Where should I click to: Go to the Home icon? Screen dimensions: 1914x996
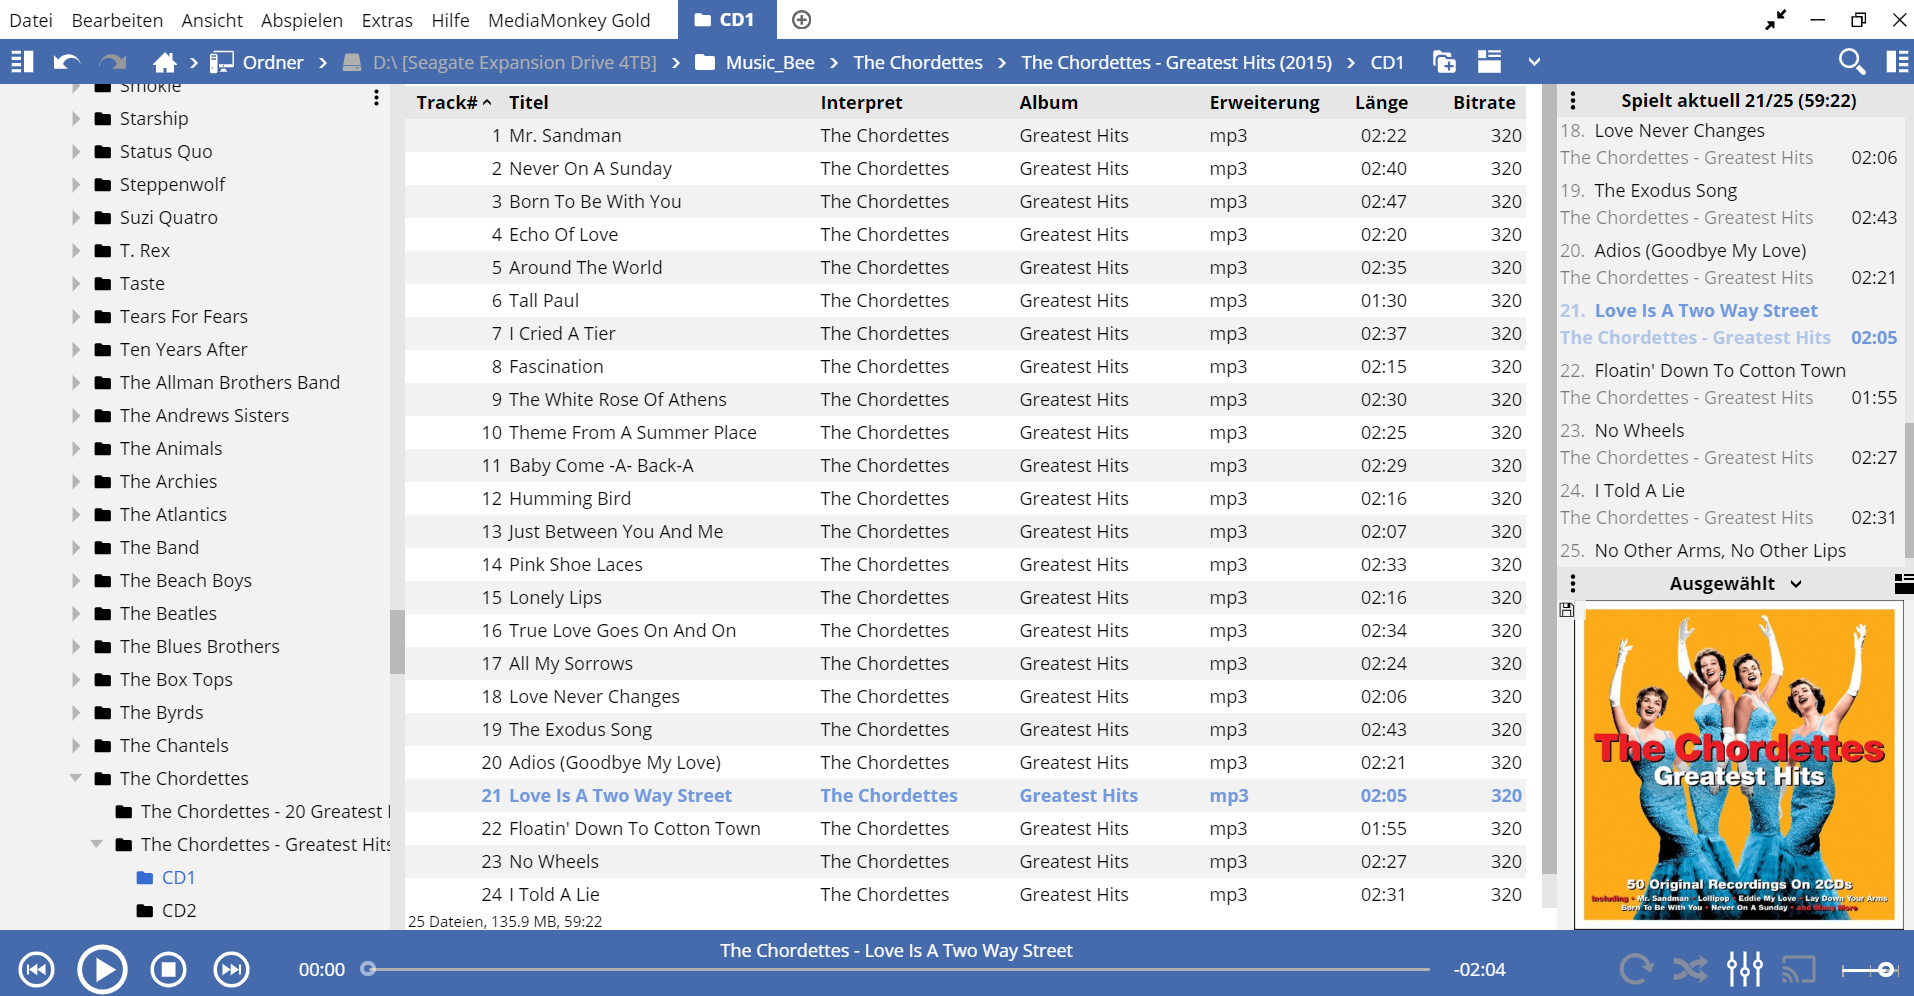(x=164, y=62)
